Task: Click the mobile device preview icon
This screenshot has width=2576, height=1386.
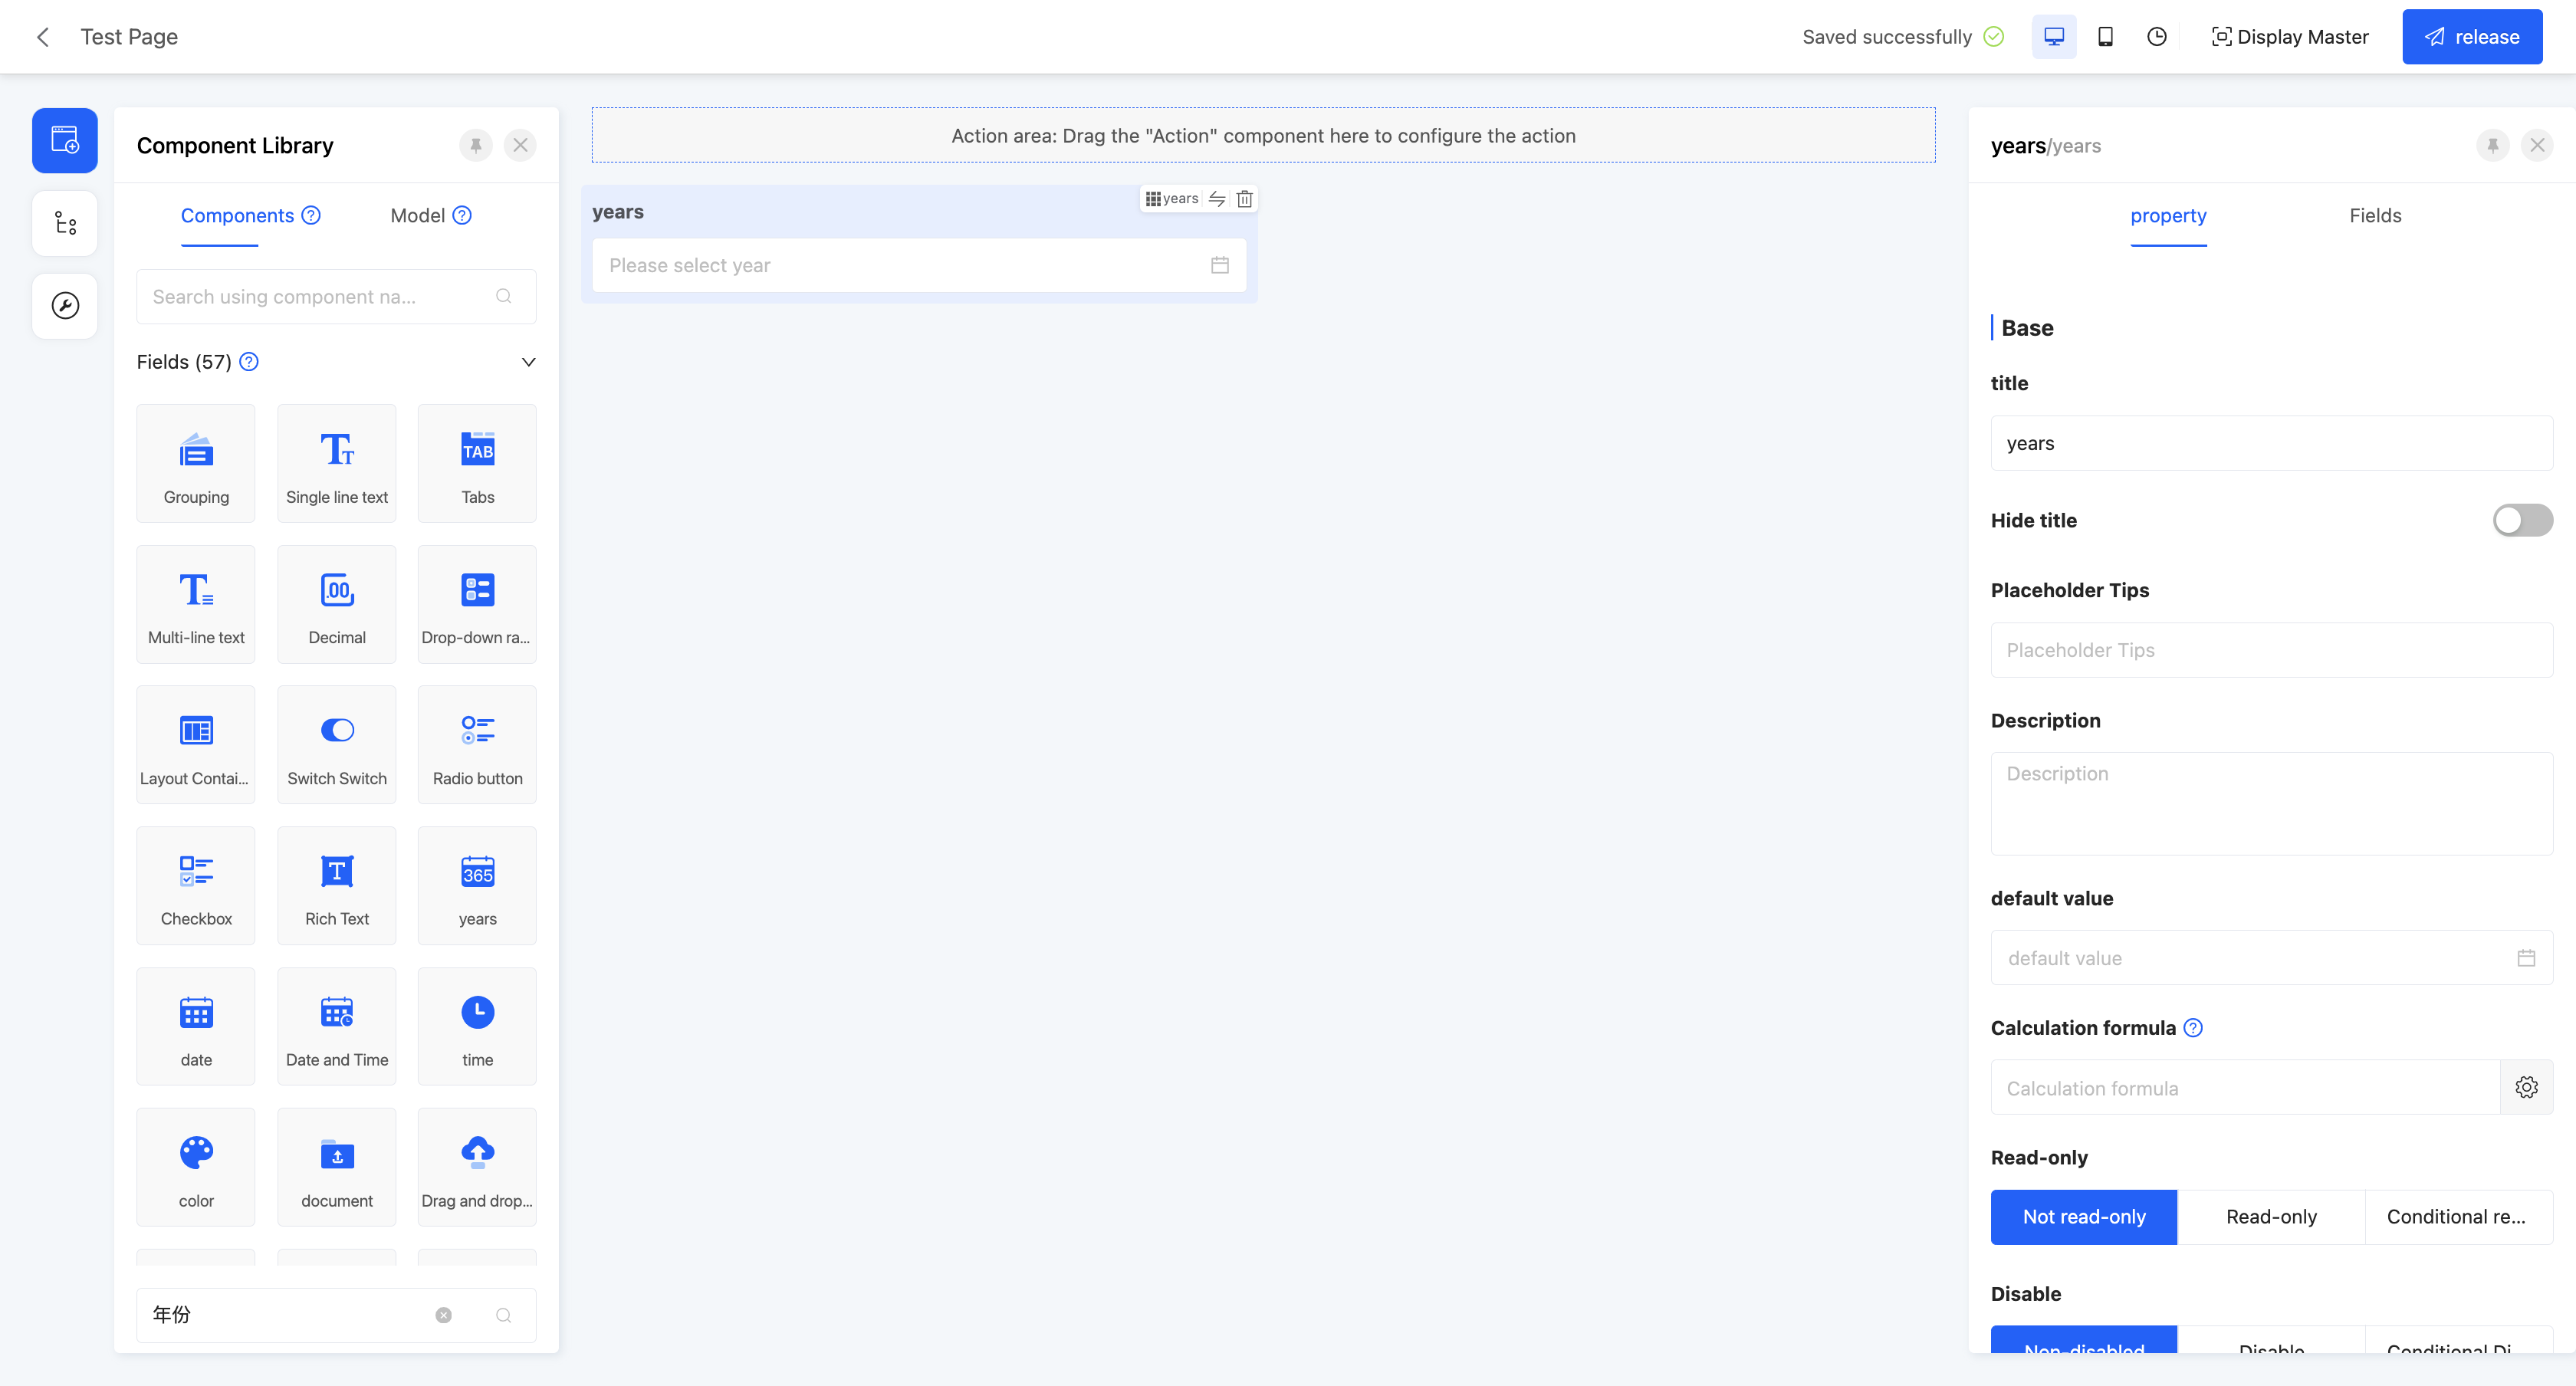Action: coord(2105,37)
